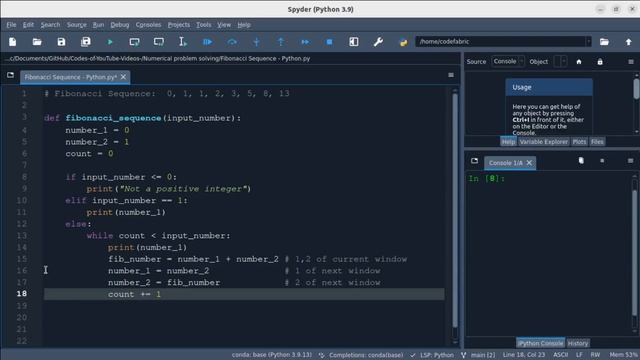Click the IPython console vertical scrollbar

(634, 253)
